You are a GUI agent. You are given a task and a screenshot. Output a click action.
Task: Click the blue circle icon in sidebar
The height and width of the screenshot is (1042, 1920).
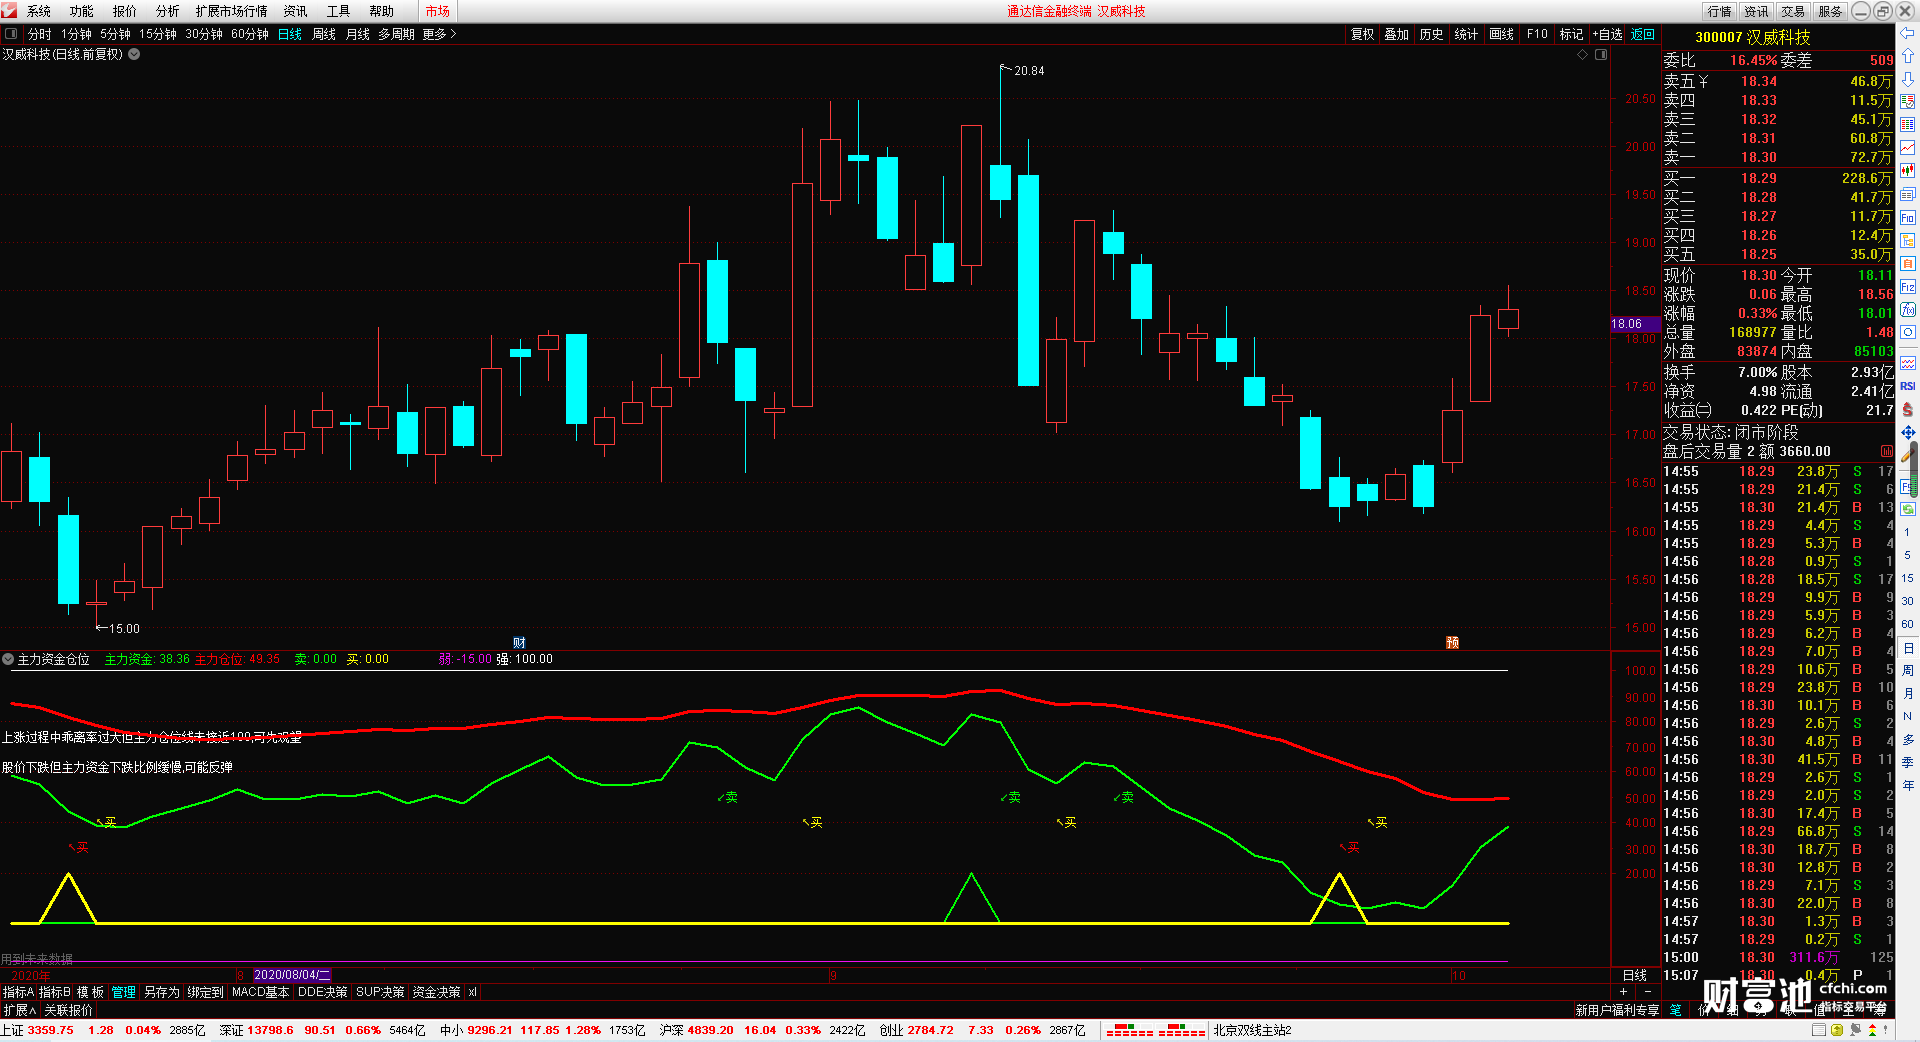coord(1908,332)
